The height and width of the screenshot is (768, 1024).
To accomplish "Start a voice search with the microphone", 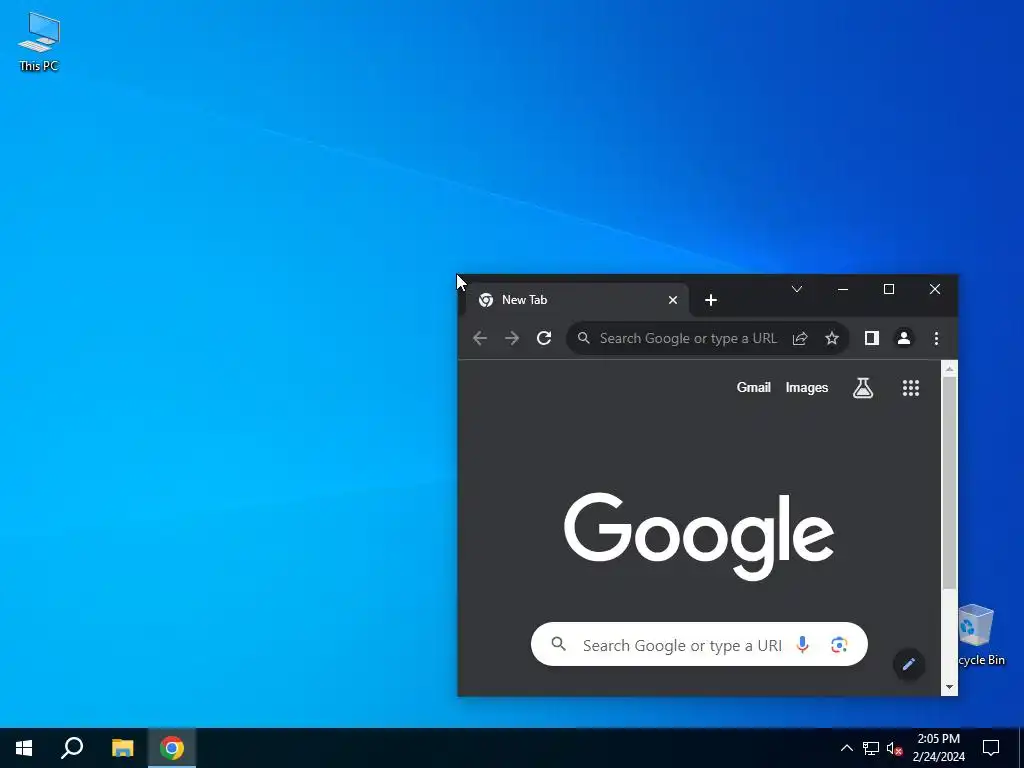I will tap(803, 645).
